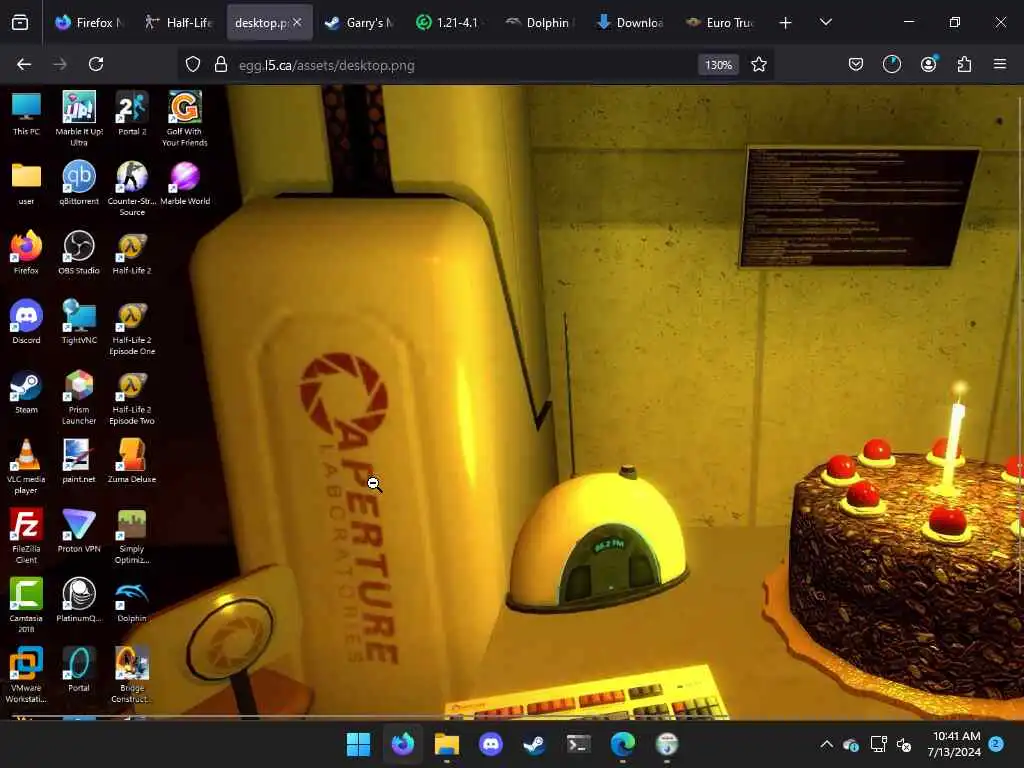Expand the hidden system tray icons
Screen dimensions: 1024x768
click(826, 744)
